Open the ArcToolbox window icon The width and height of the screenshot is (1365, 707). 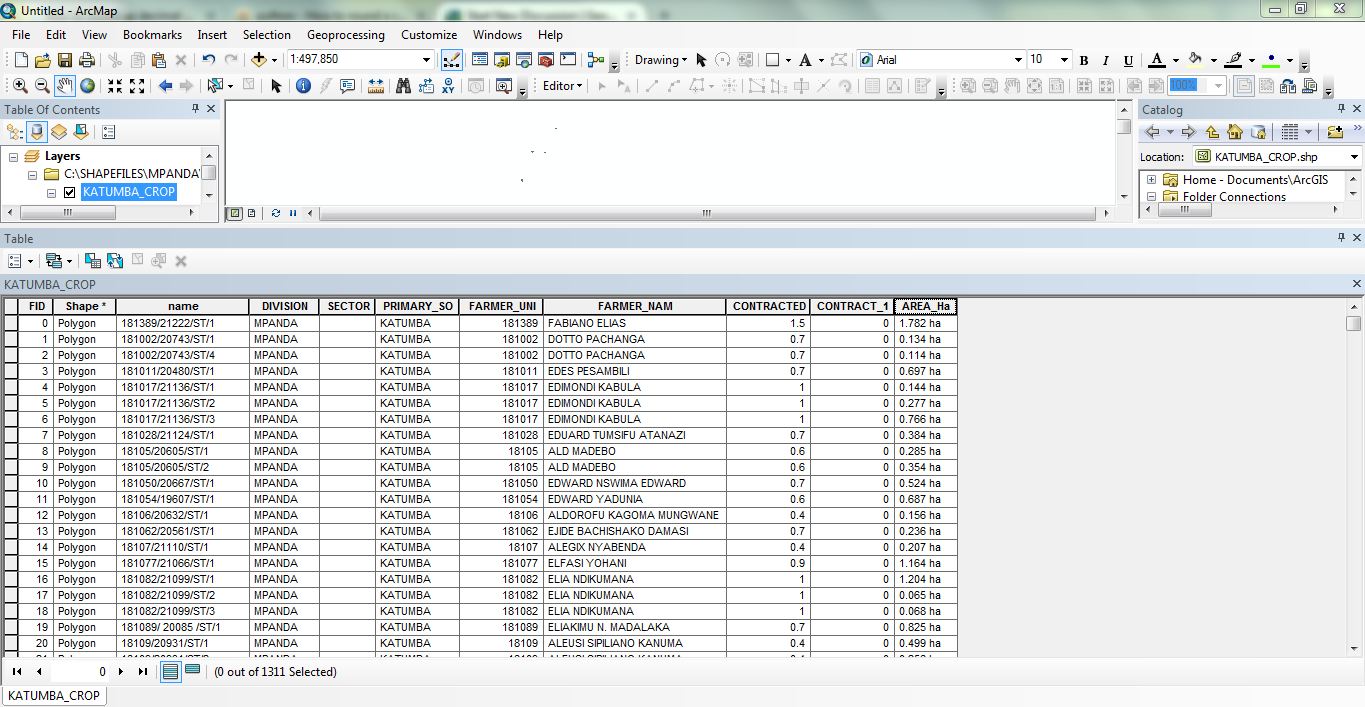coord(546,60)
